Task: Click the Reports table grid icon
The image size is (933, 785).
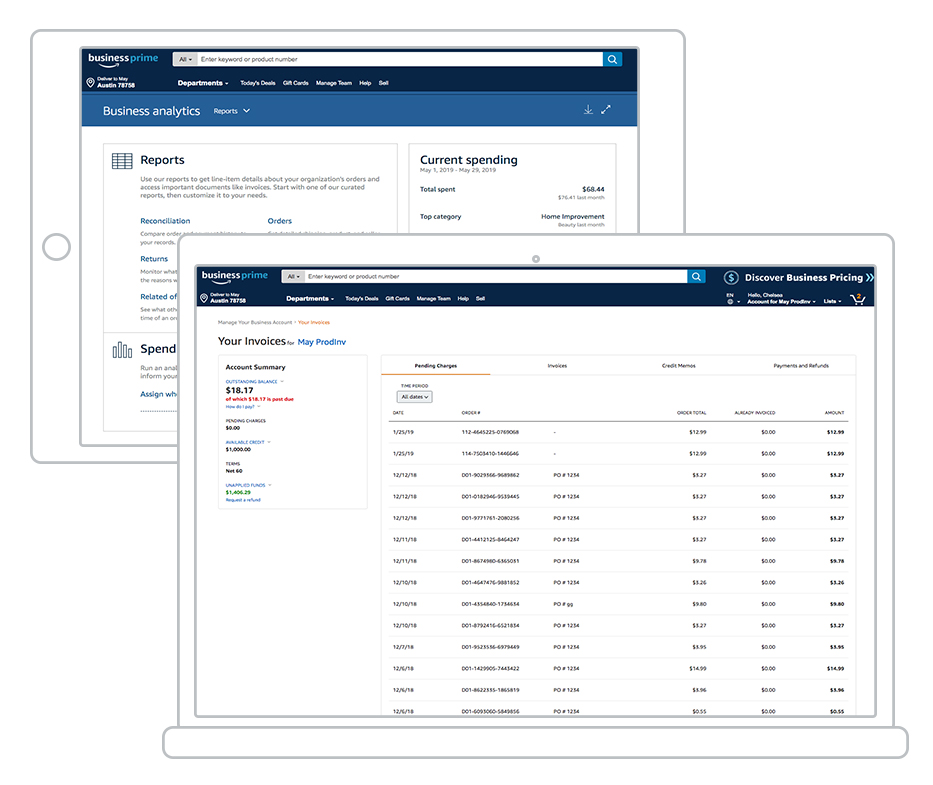Action: click(x=122, y=161)
